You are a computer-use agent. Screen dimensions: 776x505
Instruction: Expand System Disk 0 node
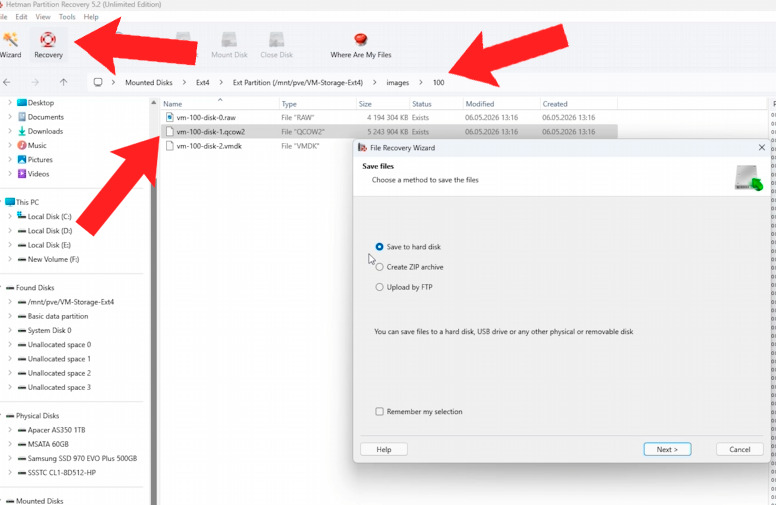pyautogui.click(x=10, y=330)
